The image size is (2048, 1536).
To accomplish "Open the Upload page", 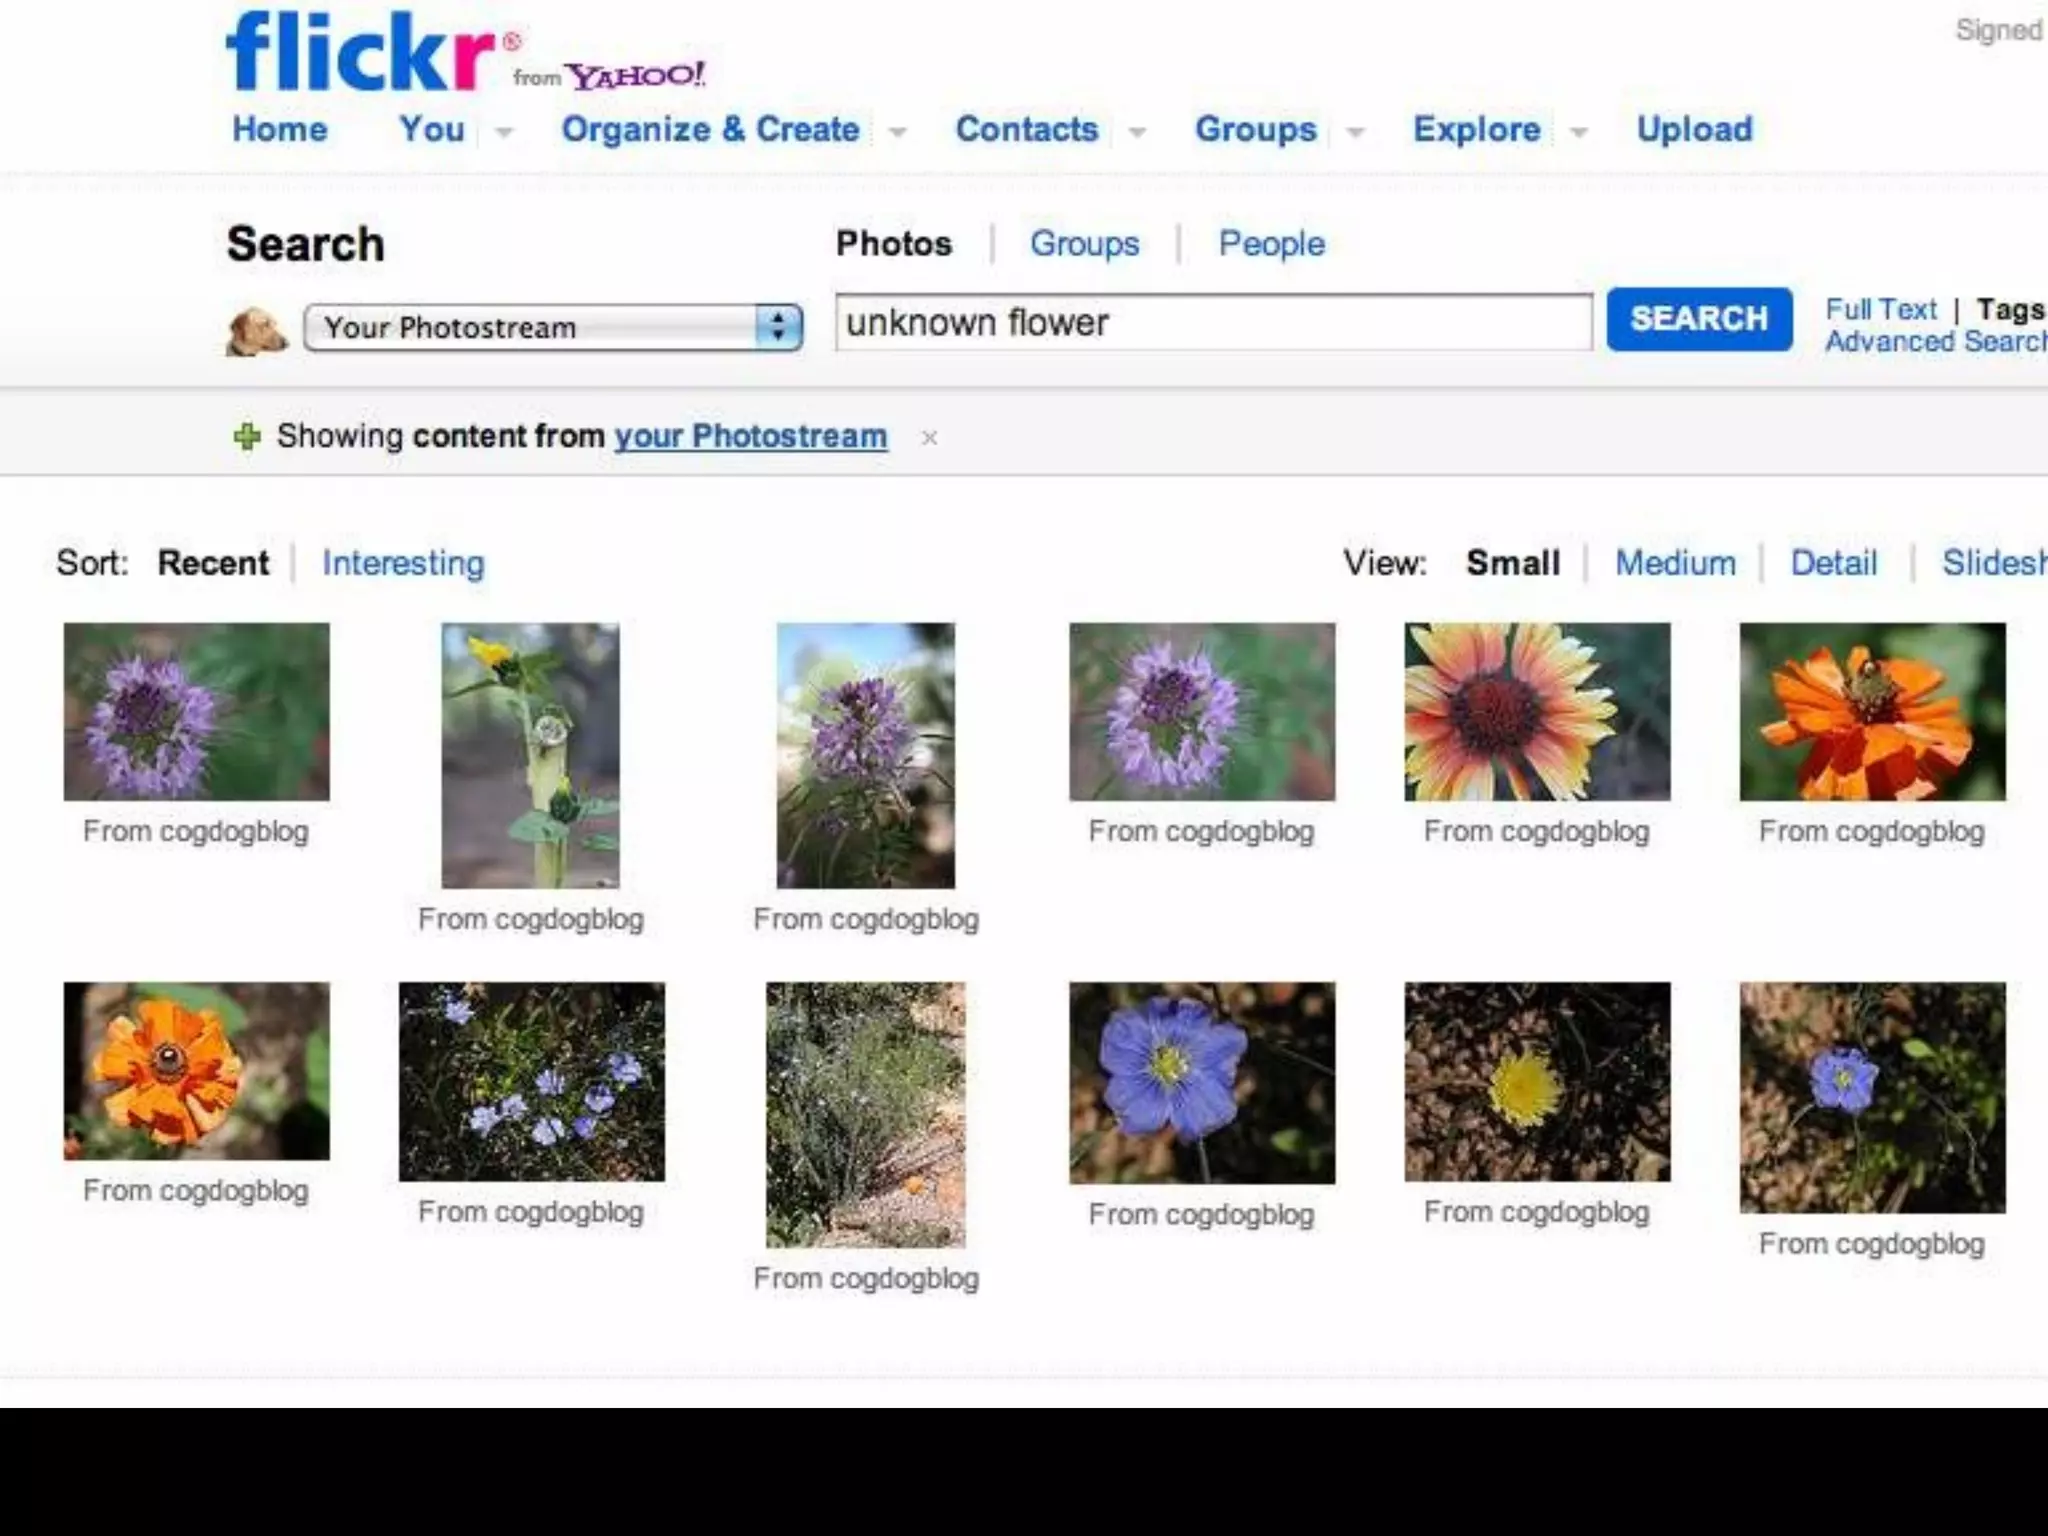I will [1694, 129].
